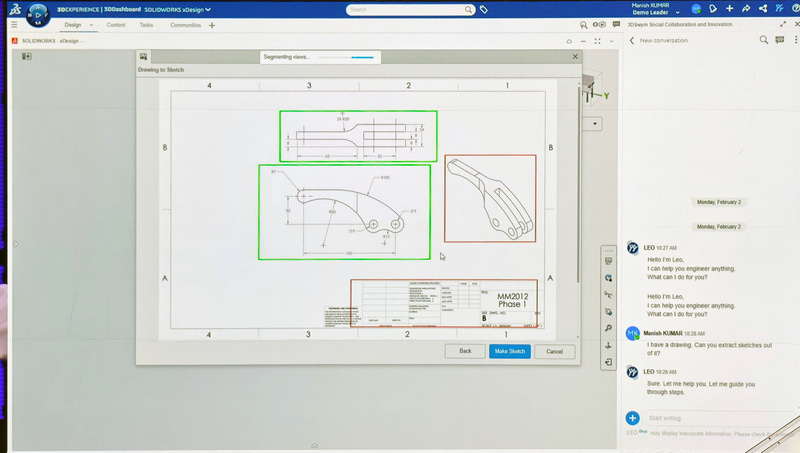Expand the left side panel arrow

(x=15, y=244)
